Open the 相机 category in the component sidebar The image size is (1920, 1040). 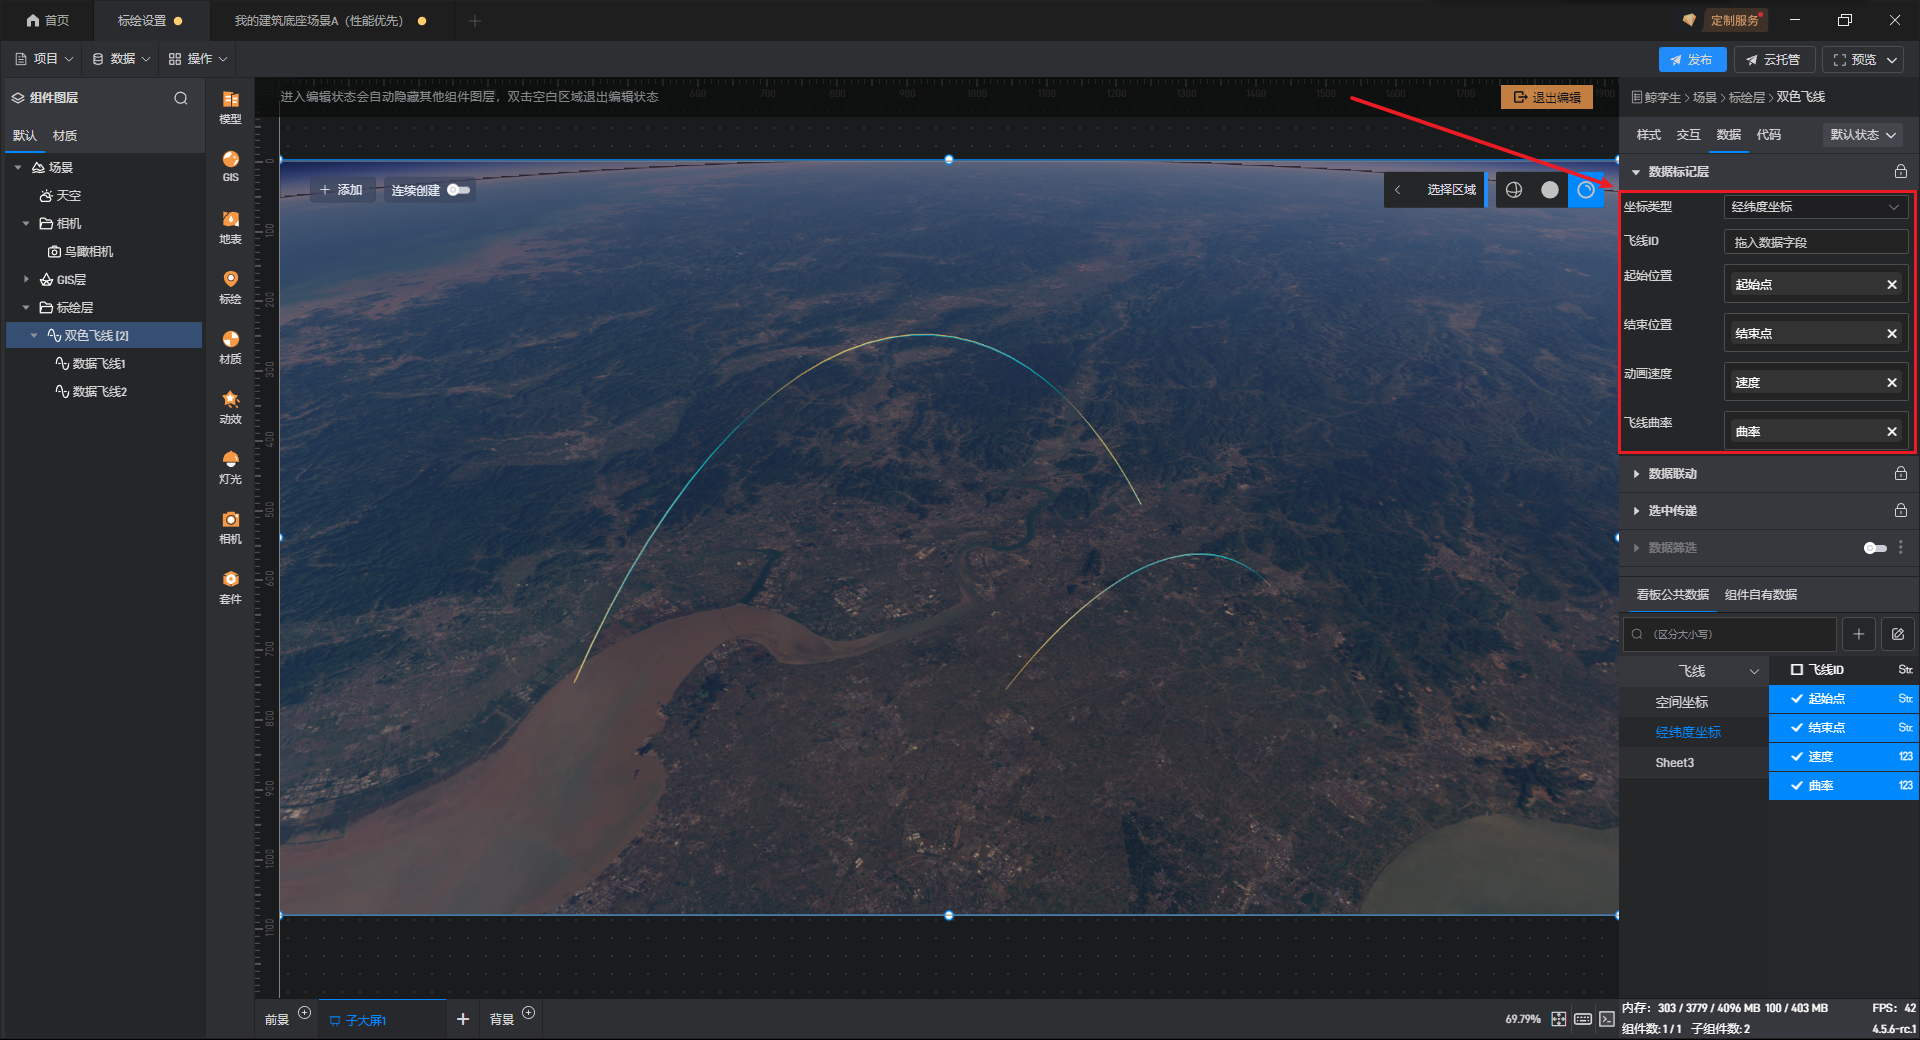(x=230, y=527)
